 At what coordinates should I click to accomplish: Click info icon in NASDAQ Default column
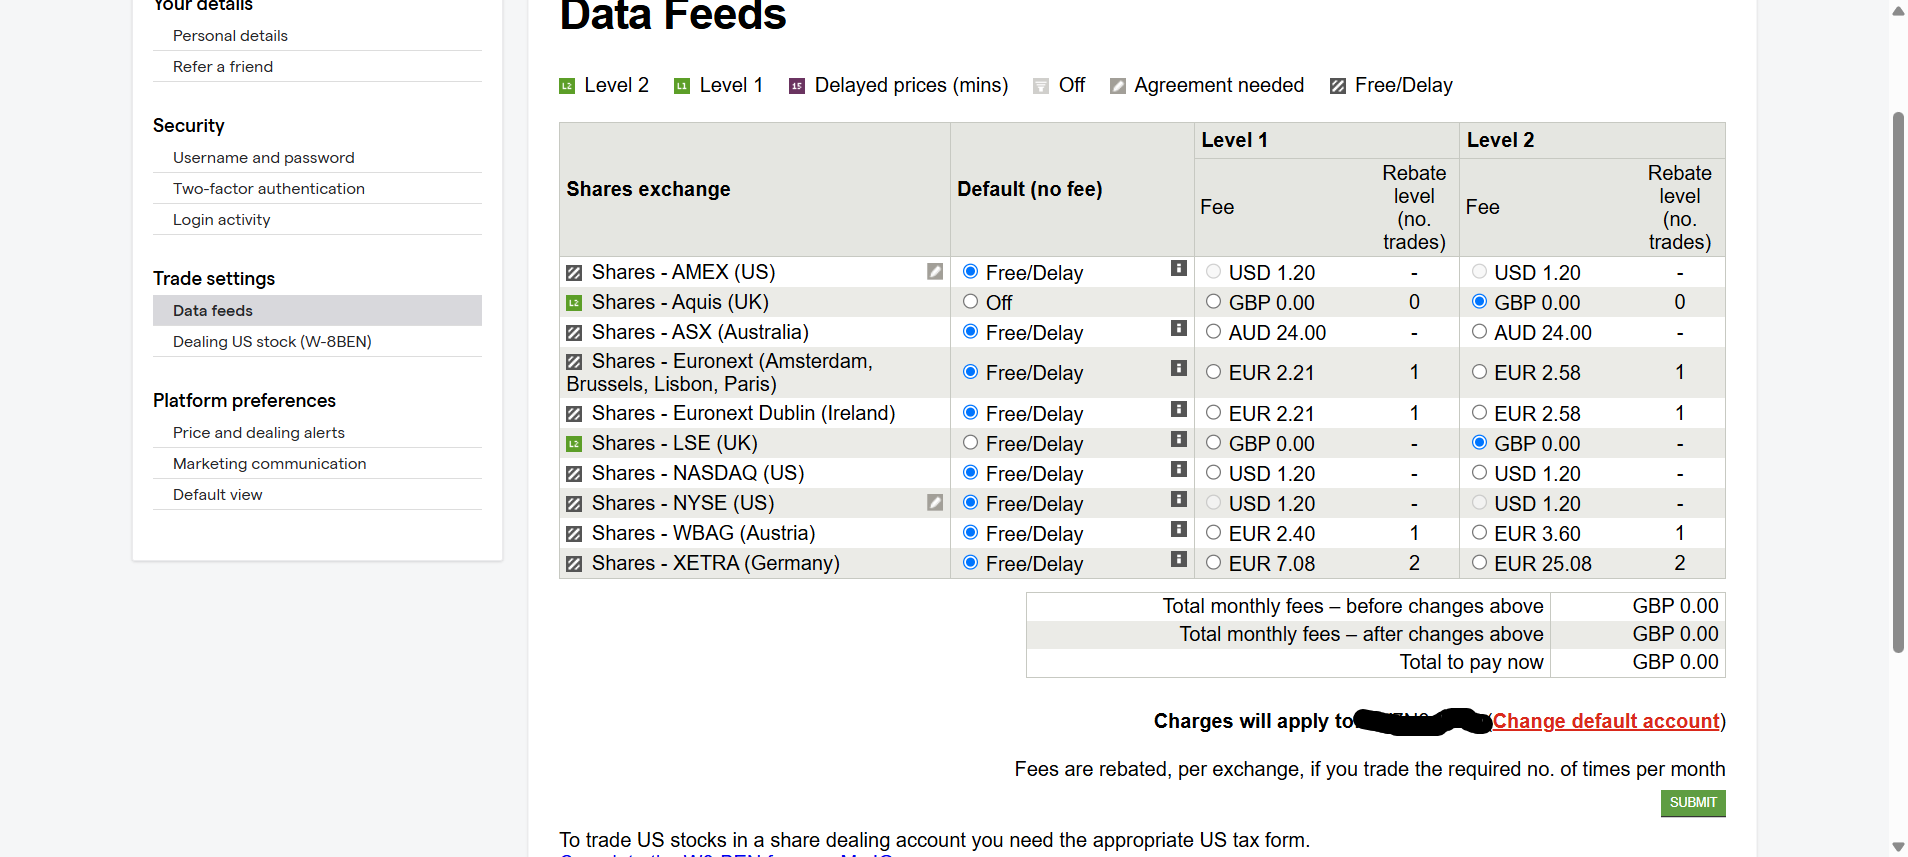coord(1178,469)
